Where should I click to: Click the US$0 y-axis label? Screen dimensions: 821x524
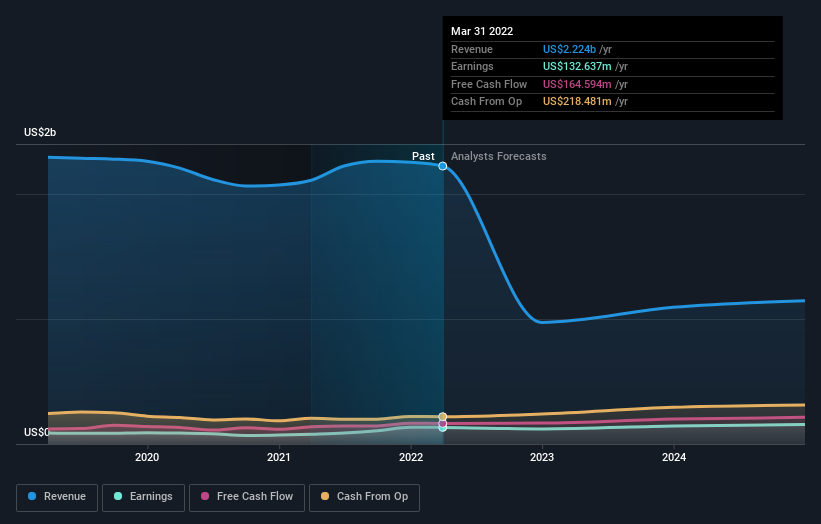(x=36, y=432)
